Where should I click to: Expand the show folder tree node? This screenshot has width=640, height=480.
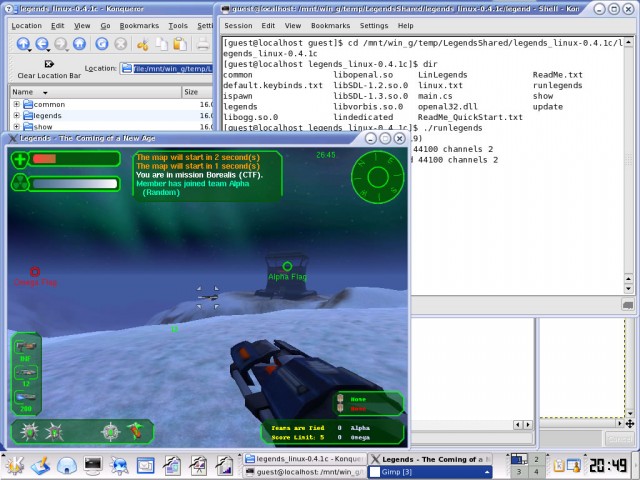[16, 126]
